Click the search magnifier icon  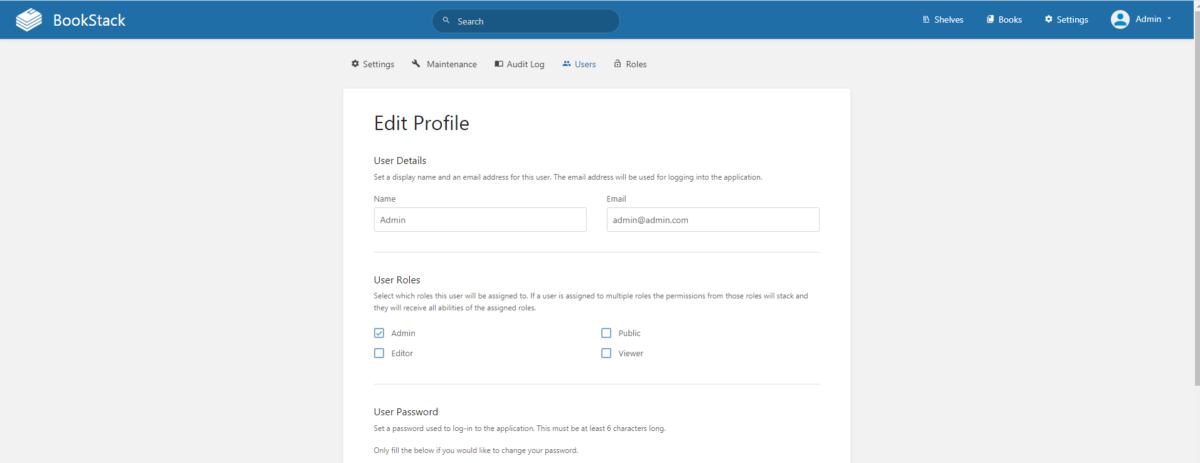446,21
